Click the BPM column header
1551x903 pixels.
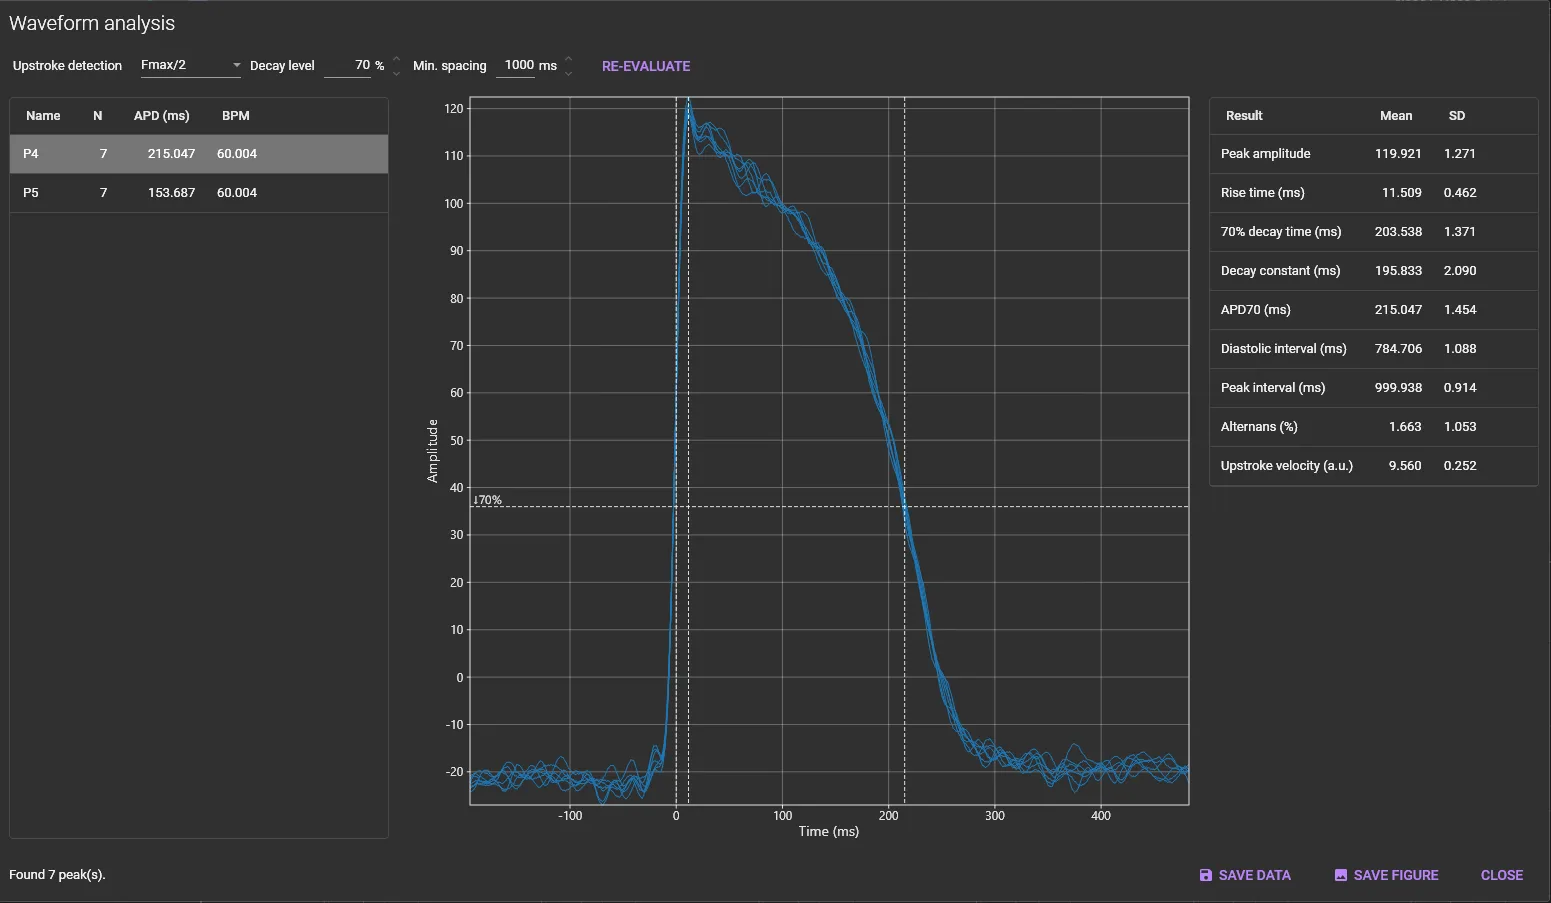click(x=236, y=116)
